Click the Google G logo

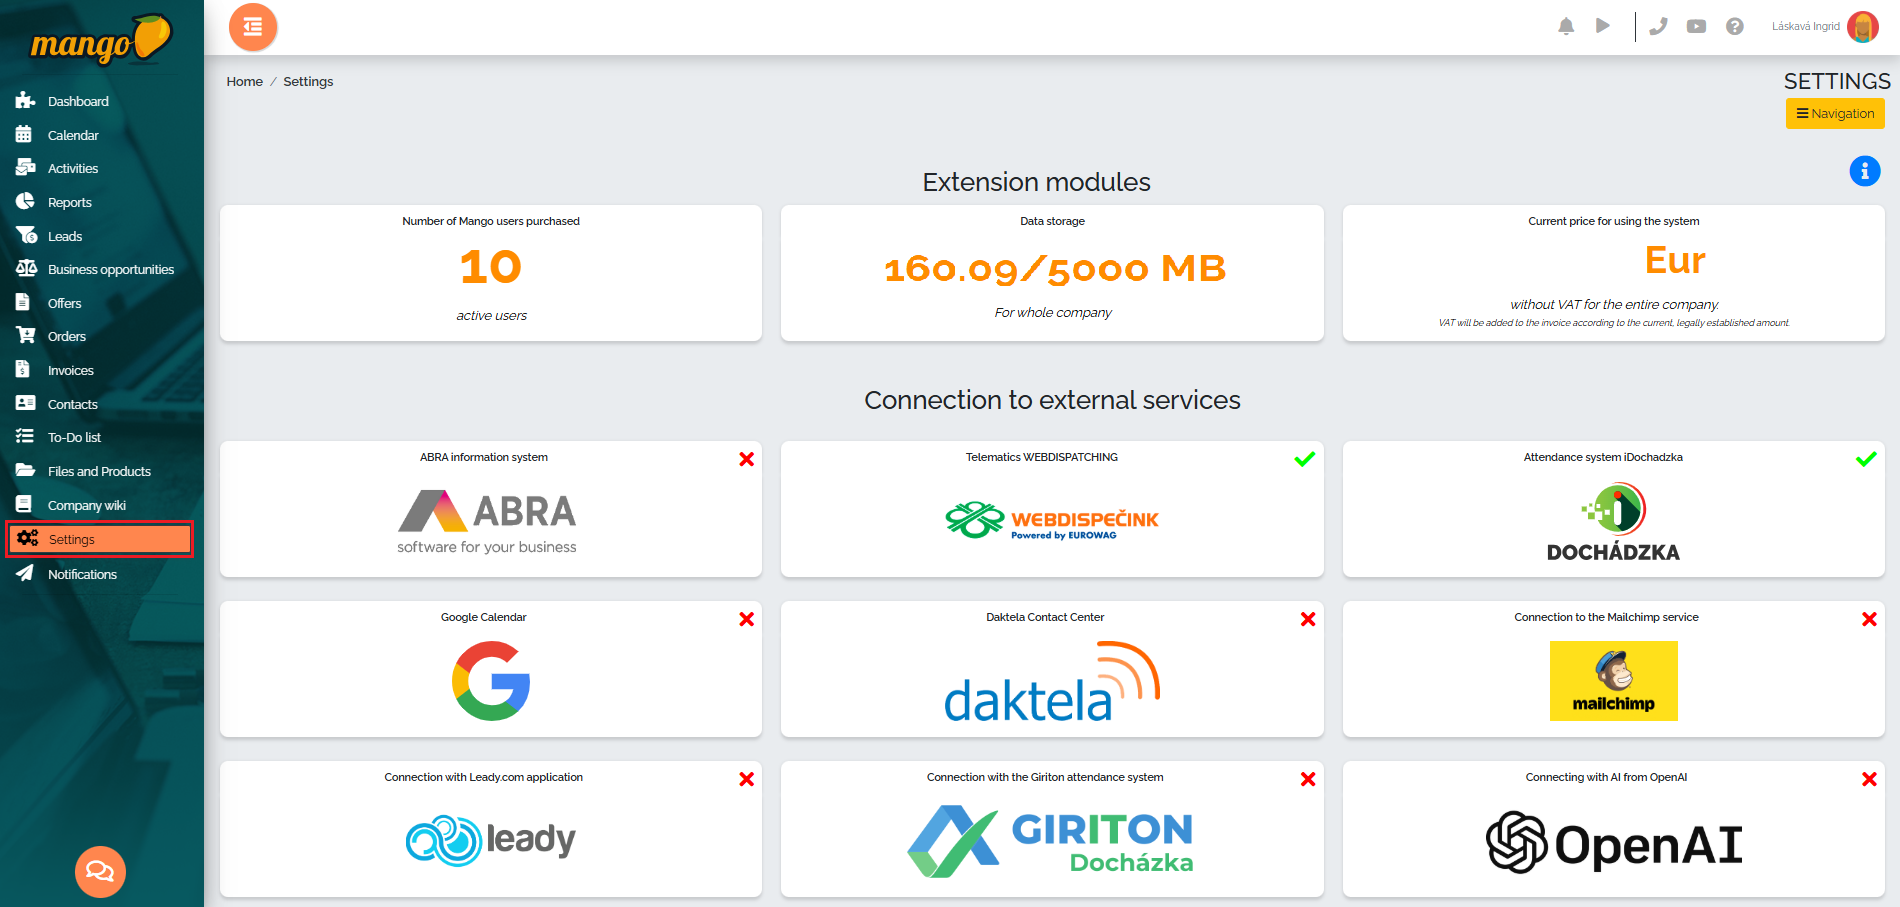click(x=491, y=681)
